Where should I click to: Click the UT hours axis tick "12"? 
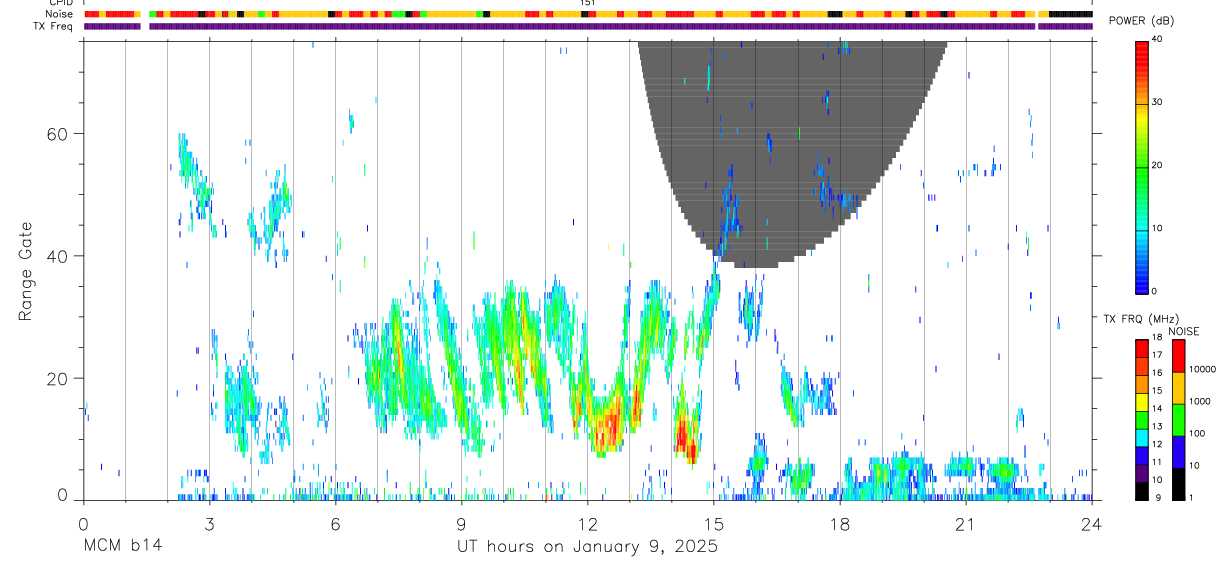[587, 523]
